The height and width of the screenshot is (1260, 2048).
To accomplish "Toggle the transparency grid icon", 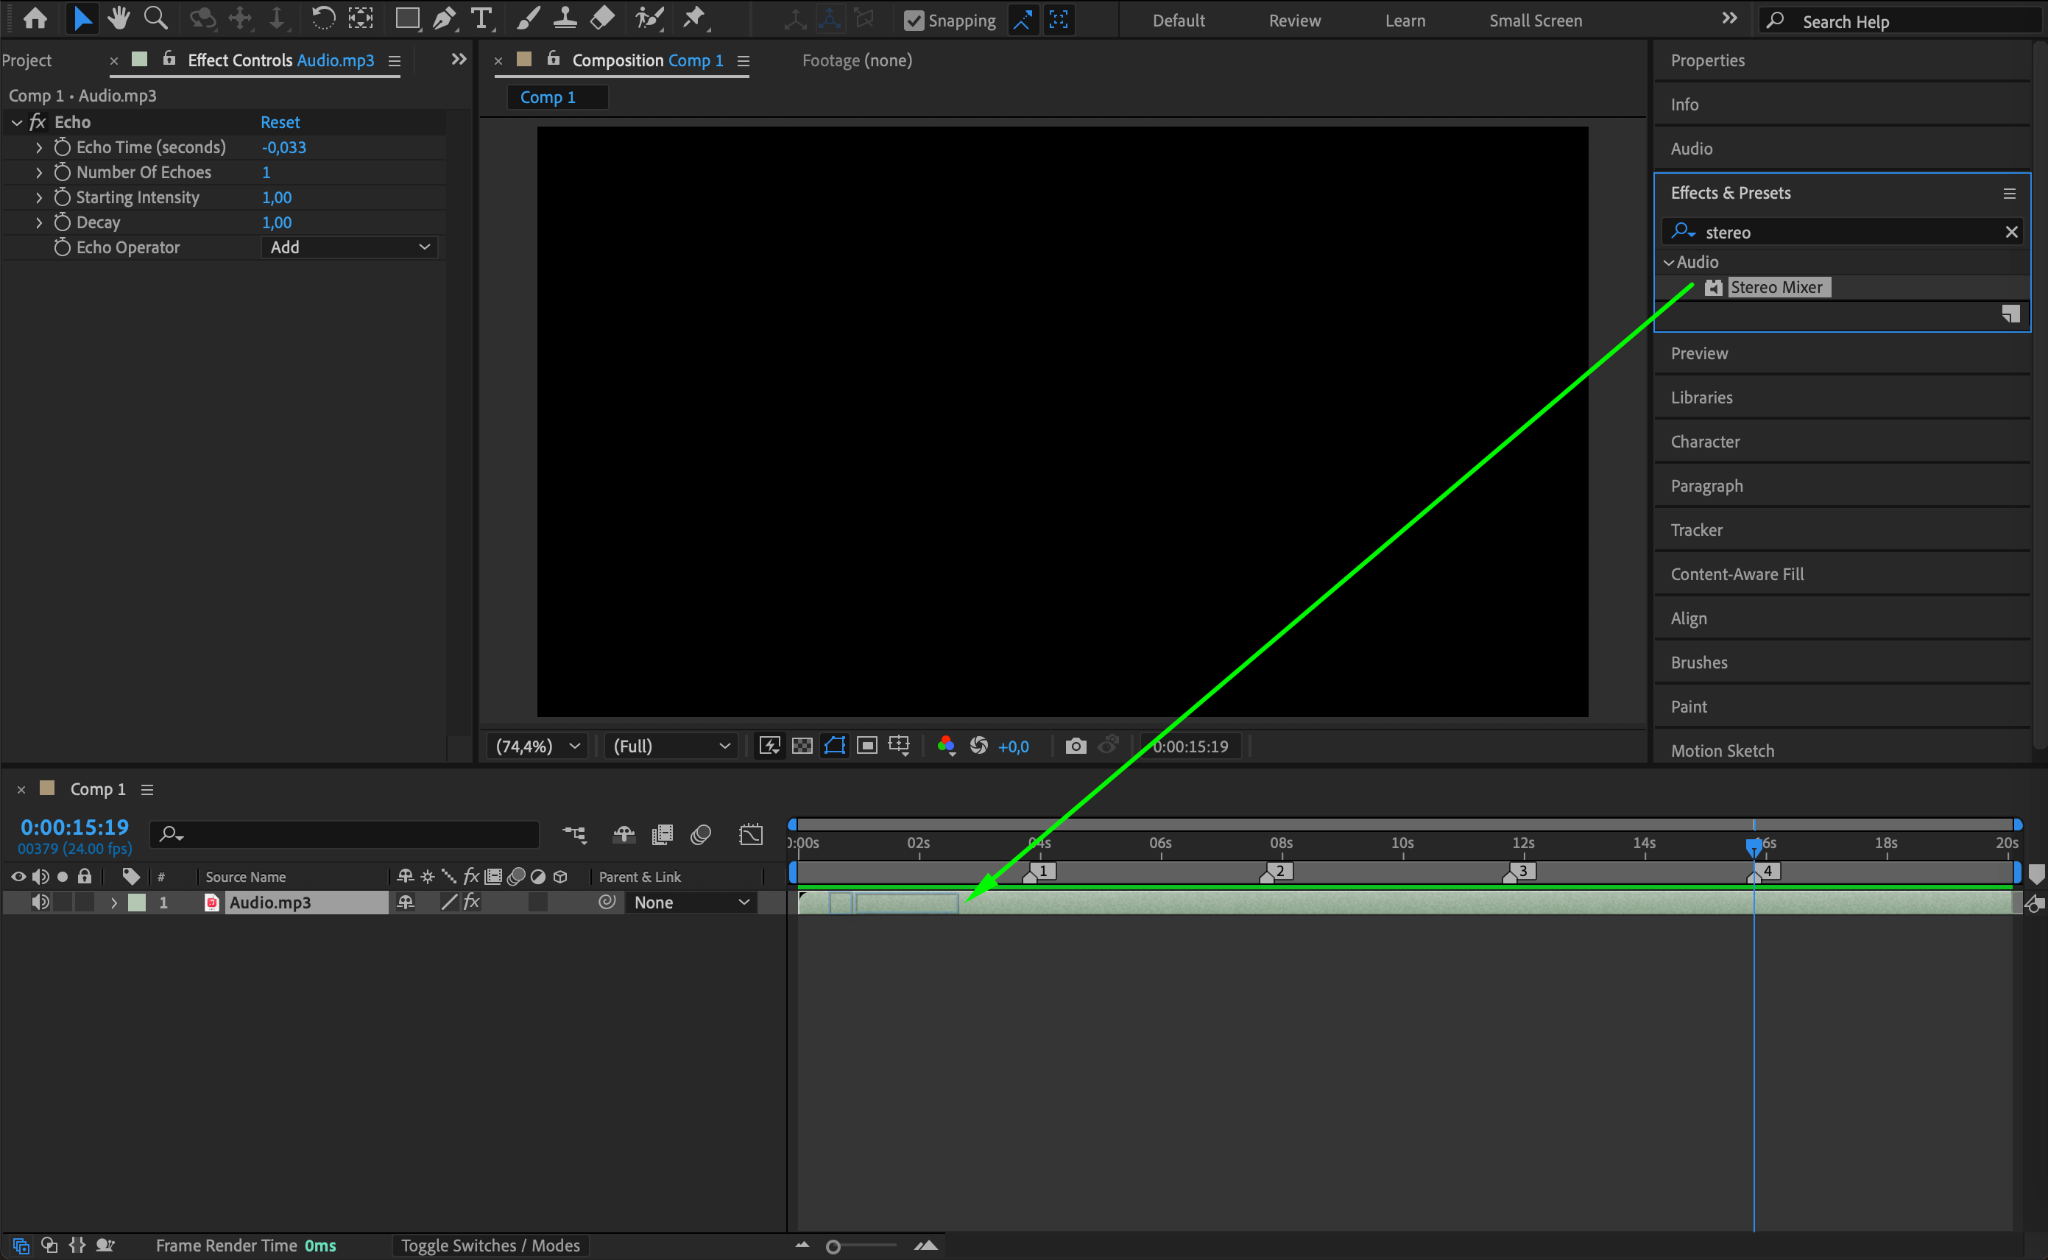I will (x=802, y=746).
